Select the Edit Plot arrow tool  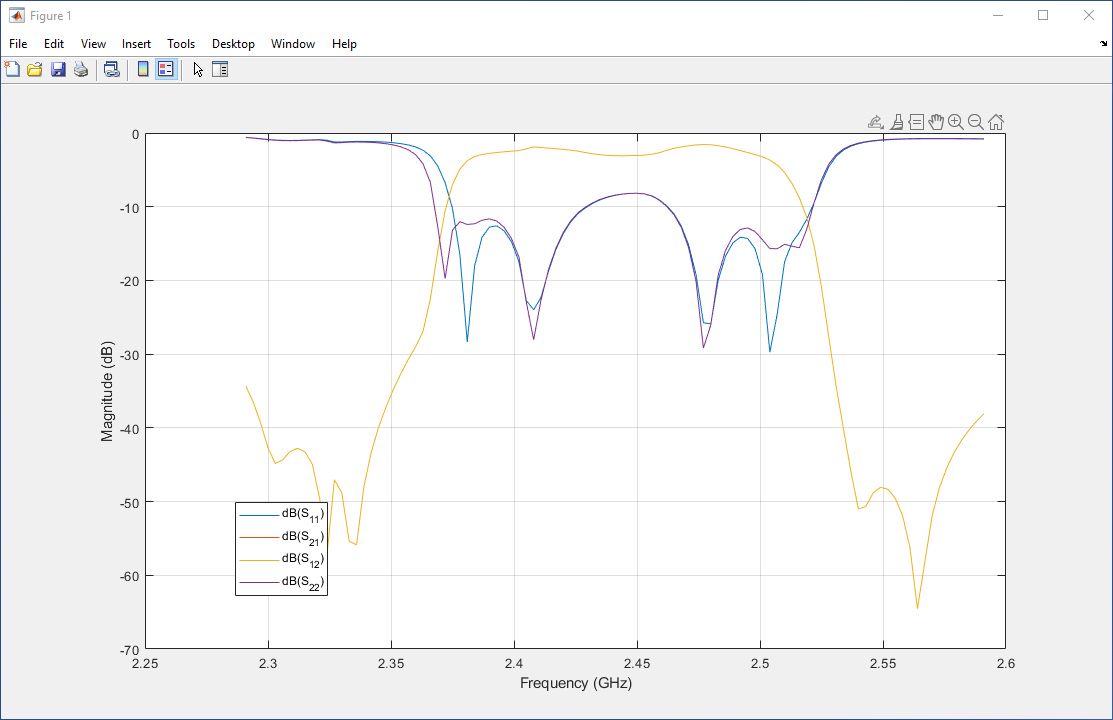[197, 68]
